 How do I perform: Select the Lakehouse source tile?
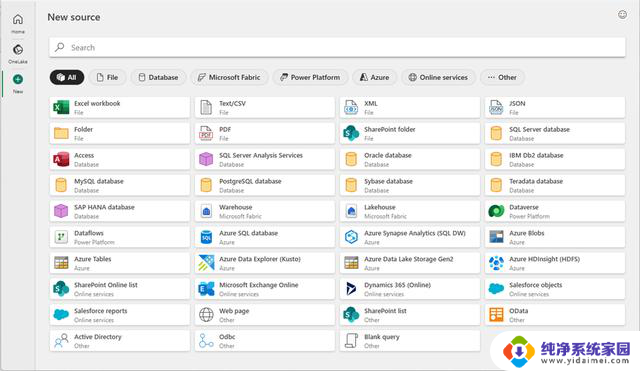coord(409,211)
